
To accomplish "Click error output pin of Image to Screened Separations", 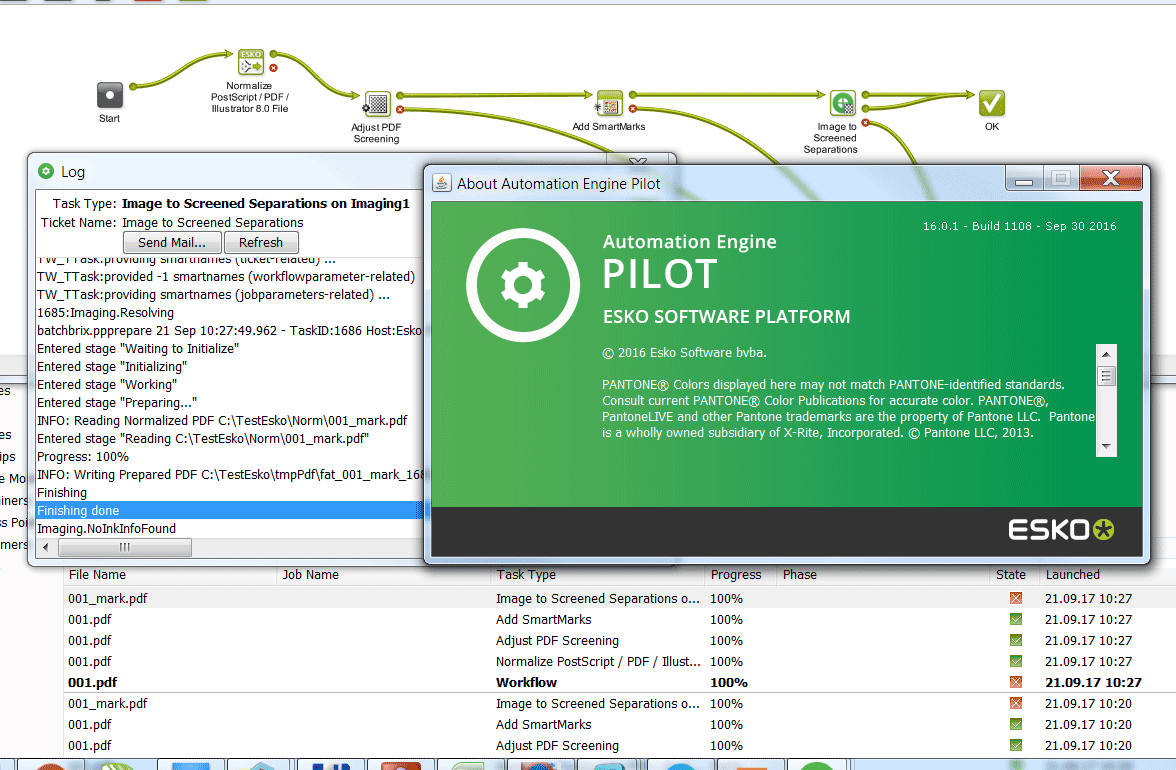I will pyautogui.click(x=866, y=122).
